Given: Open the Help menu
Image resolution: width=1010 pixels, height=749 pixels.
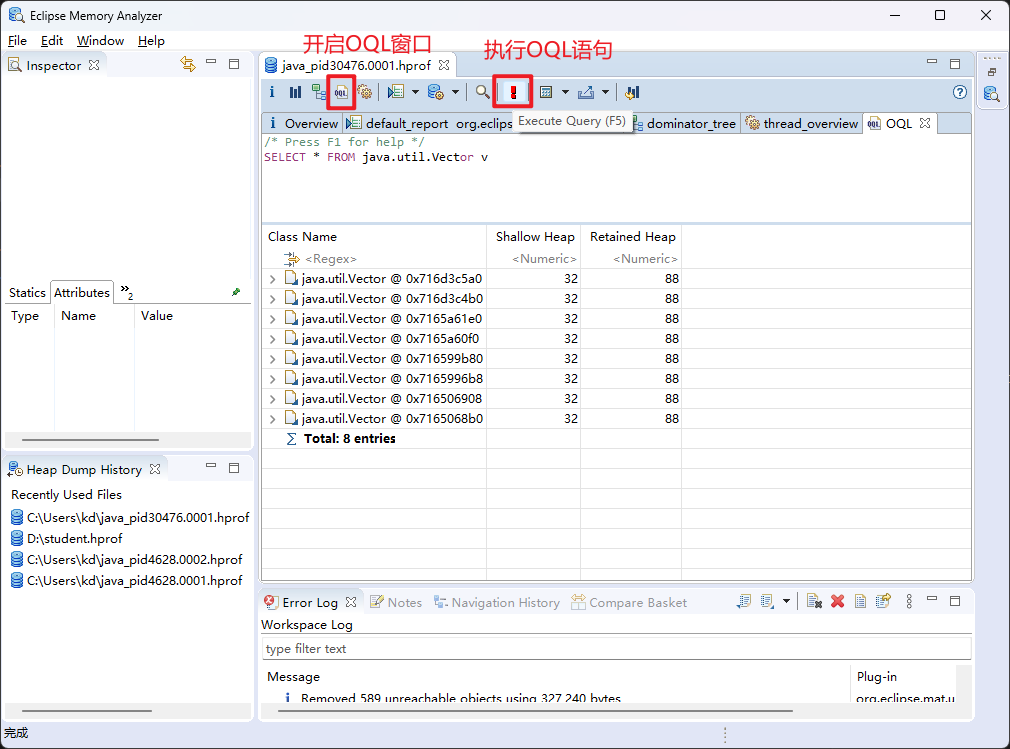Looking at the screenshot, I should pos(151,41).
